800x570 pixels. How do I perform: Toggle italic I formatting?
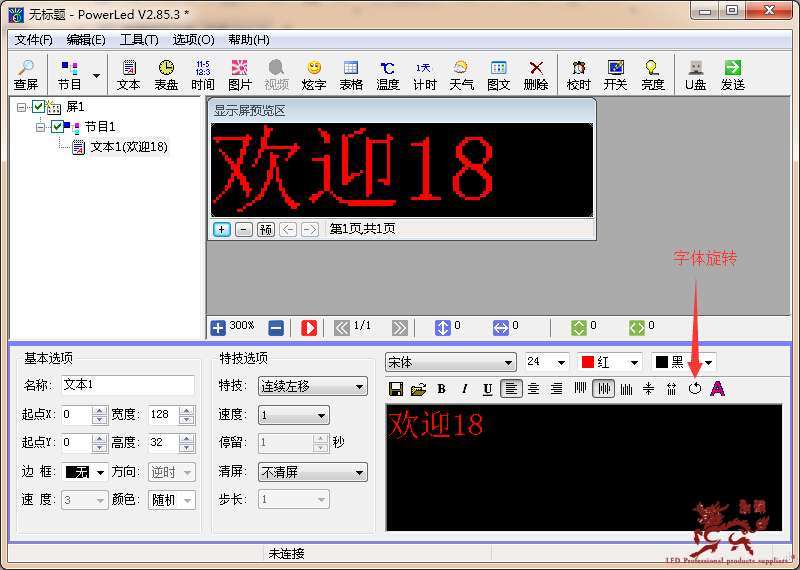tap(464, 389)
